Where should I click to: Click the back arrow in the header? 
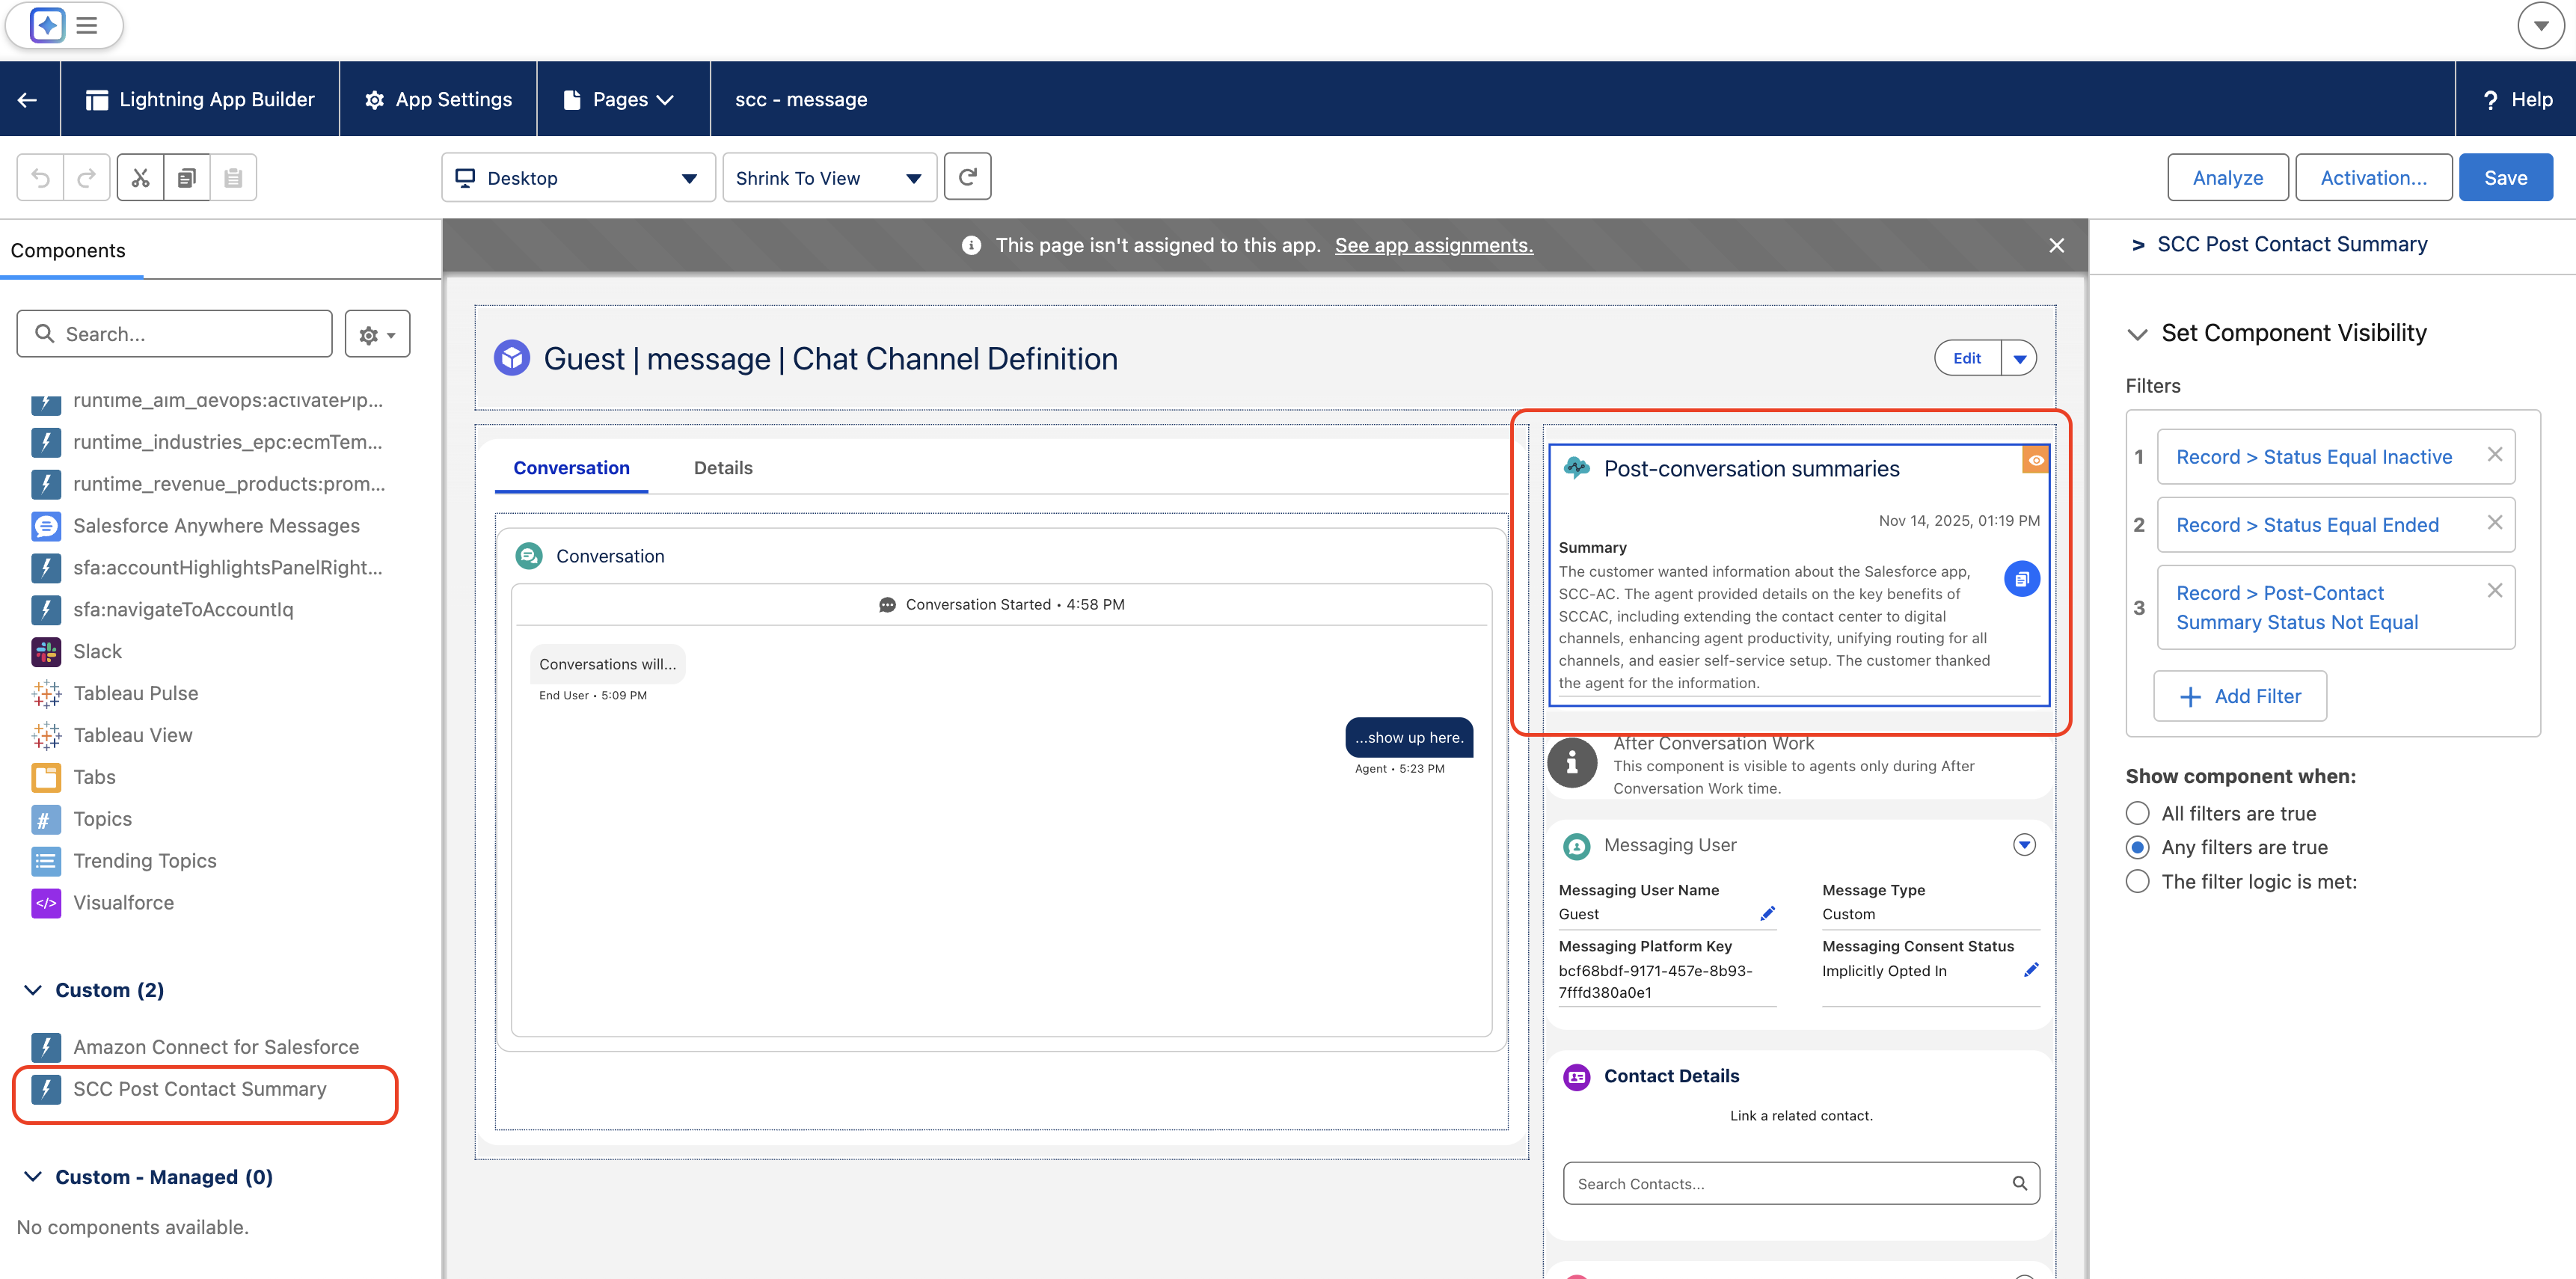(28, 99)
